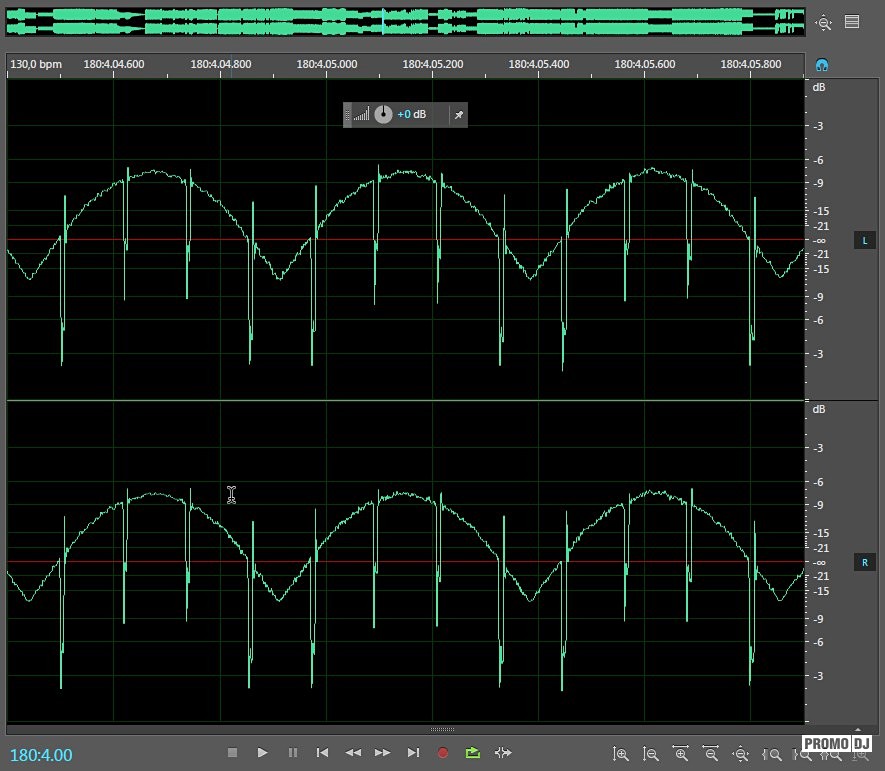The height and width of the screenshot is (771, 885).
Task: Click the Stop playback button
Action: coord(232,752)
